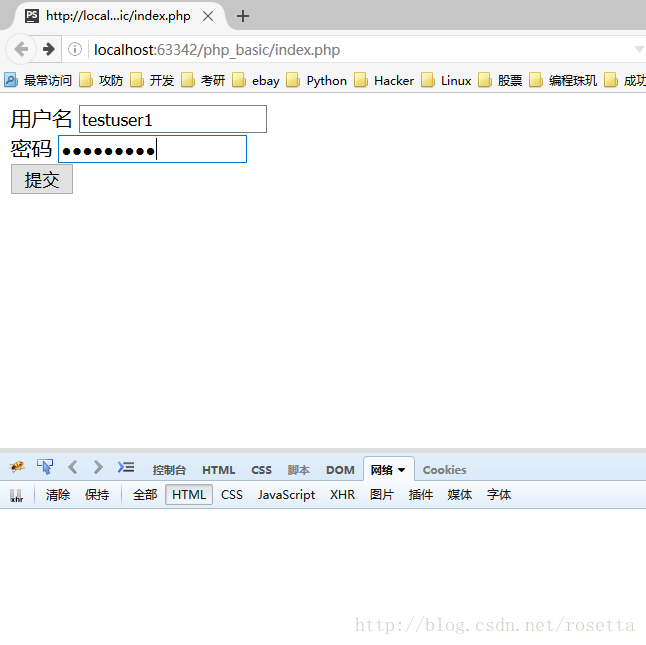
Task: Click the 提交 submit button
Action: point(42,180)
